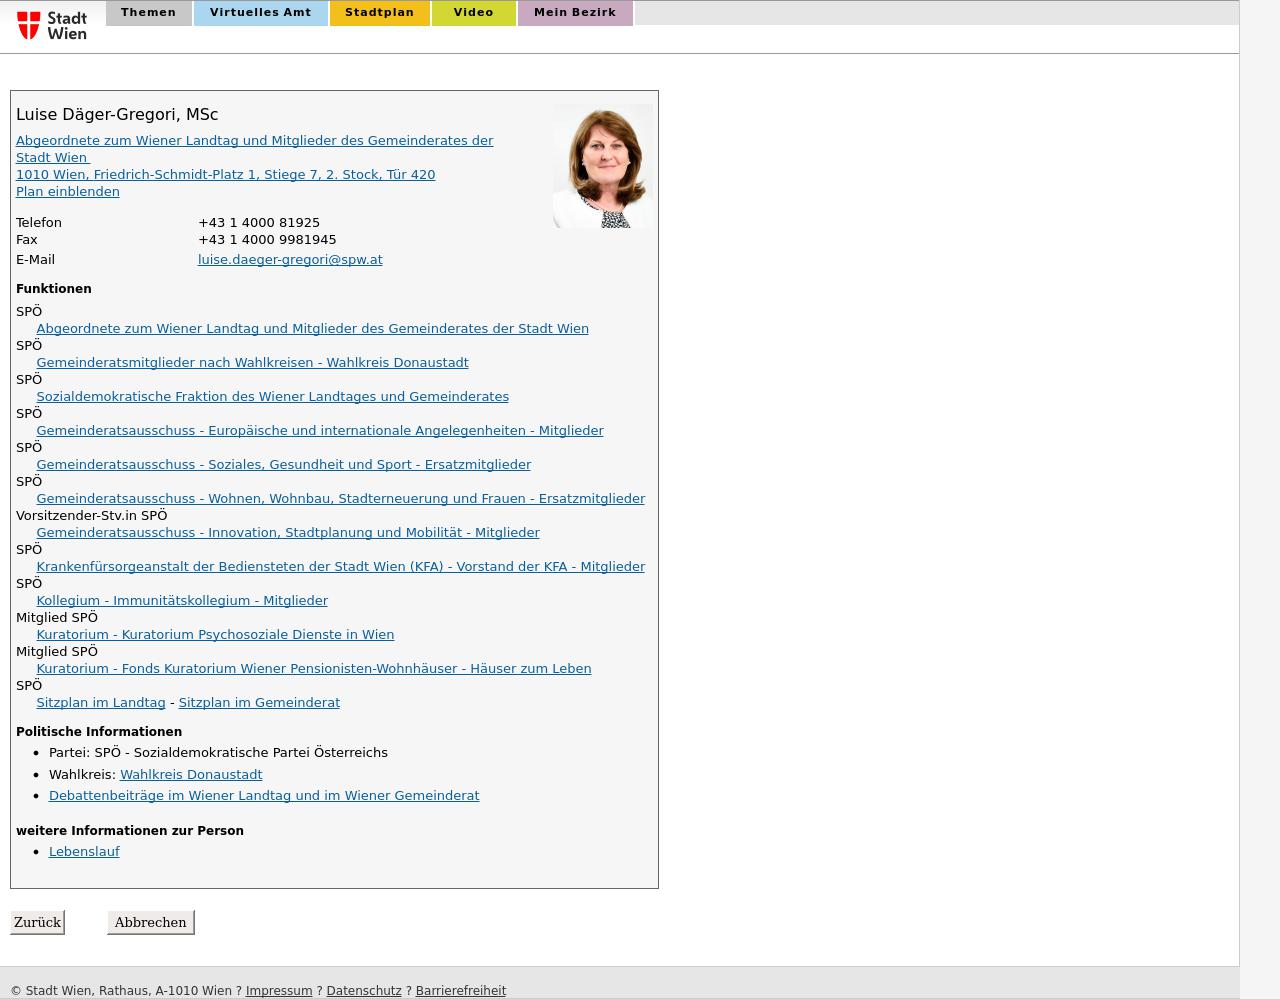1280x999 pixels.
Task: View Sitzplan im Gemeinderat
Action: tap(259, 703)
